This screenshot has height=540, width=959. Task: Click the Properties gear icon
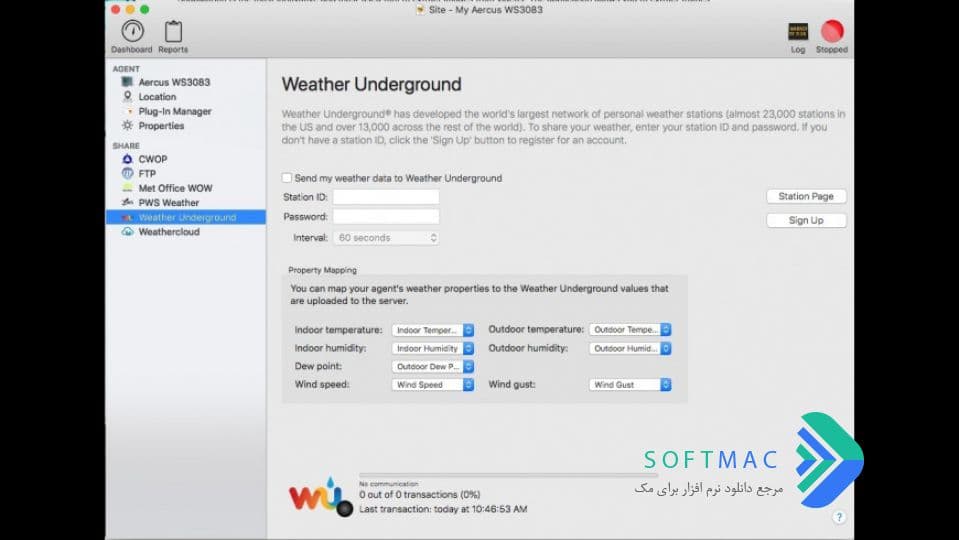coord(127,125)
